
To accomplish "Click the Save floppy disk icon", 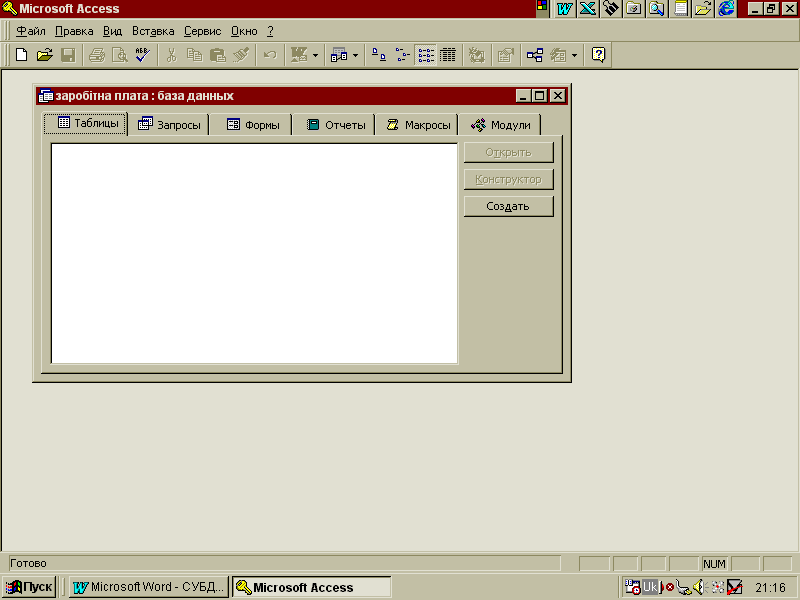I will (68, 55).
